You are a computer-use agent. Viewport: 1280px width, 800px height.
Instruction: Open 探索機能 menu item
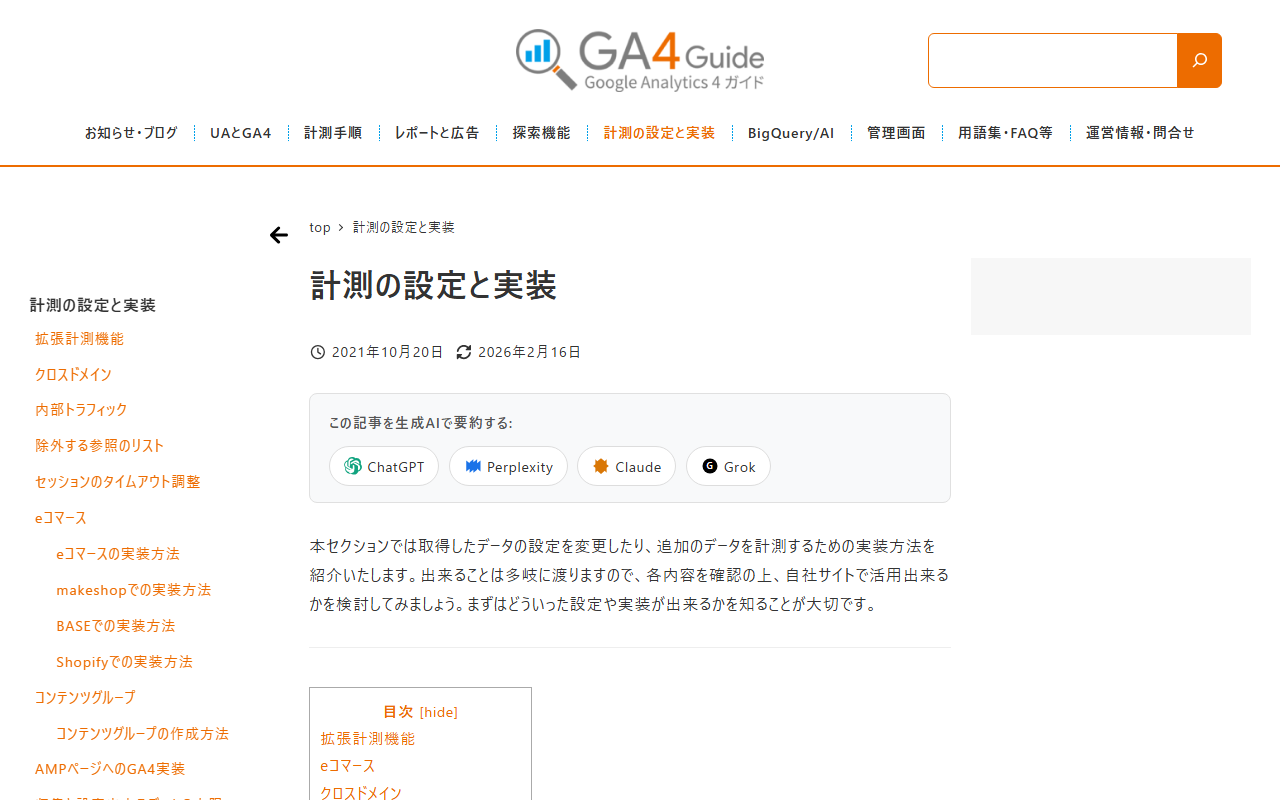(x=541, y=133)
